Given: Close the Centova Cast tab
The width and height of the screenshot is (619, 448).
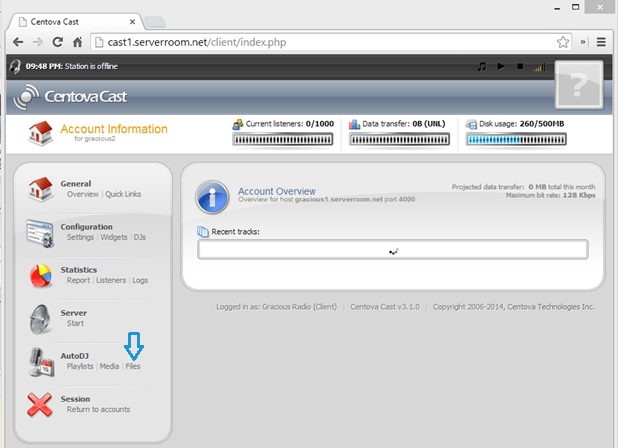Looking at the screenshot, I should 132,22.
